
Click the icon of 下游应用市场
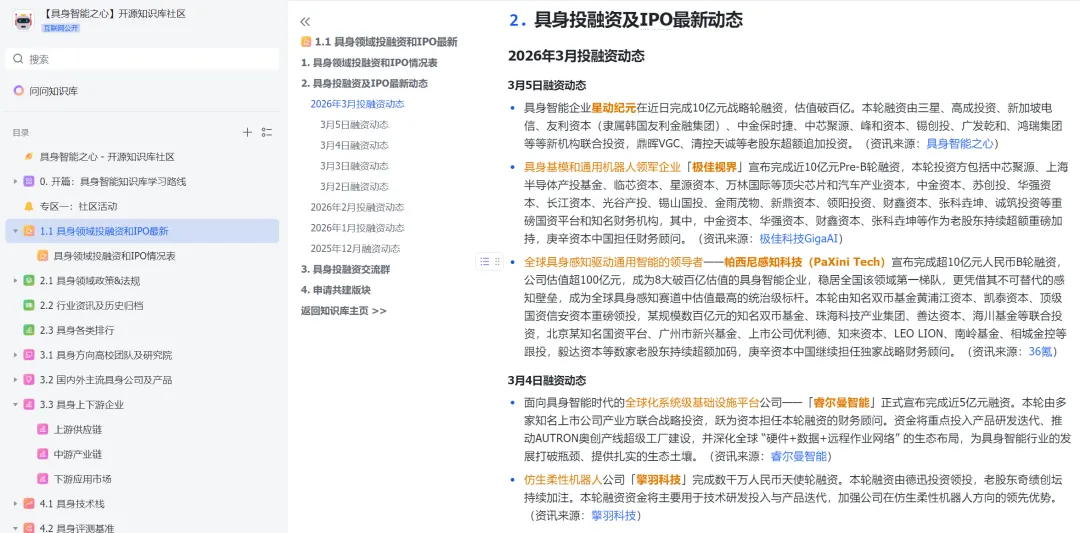click(x=42, y=479)
